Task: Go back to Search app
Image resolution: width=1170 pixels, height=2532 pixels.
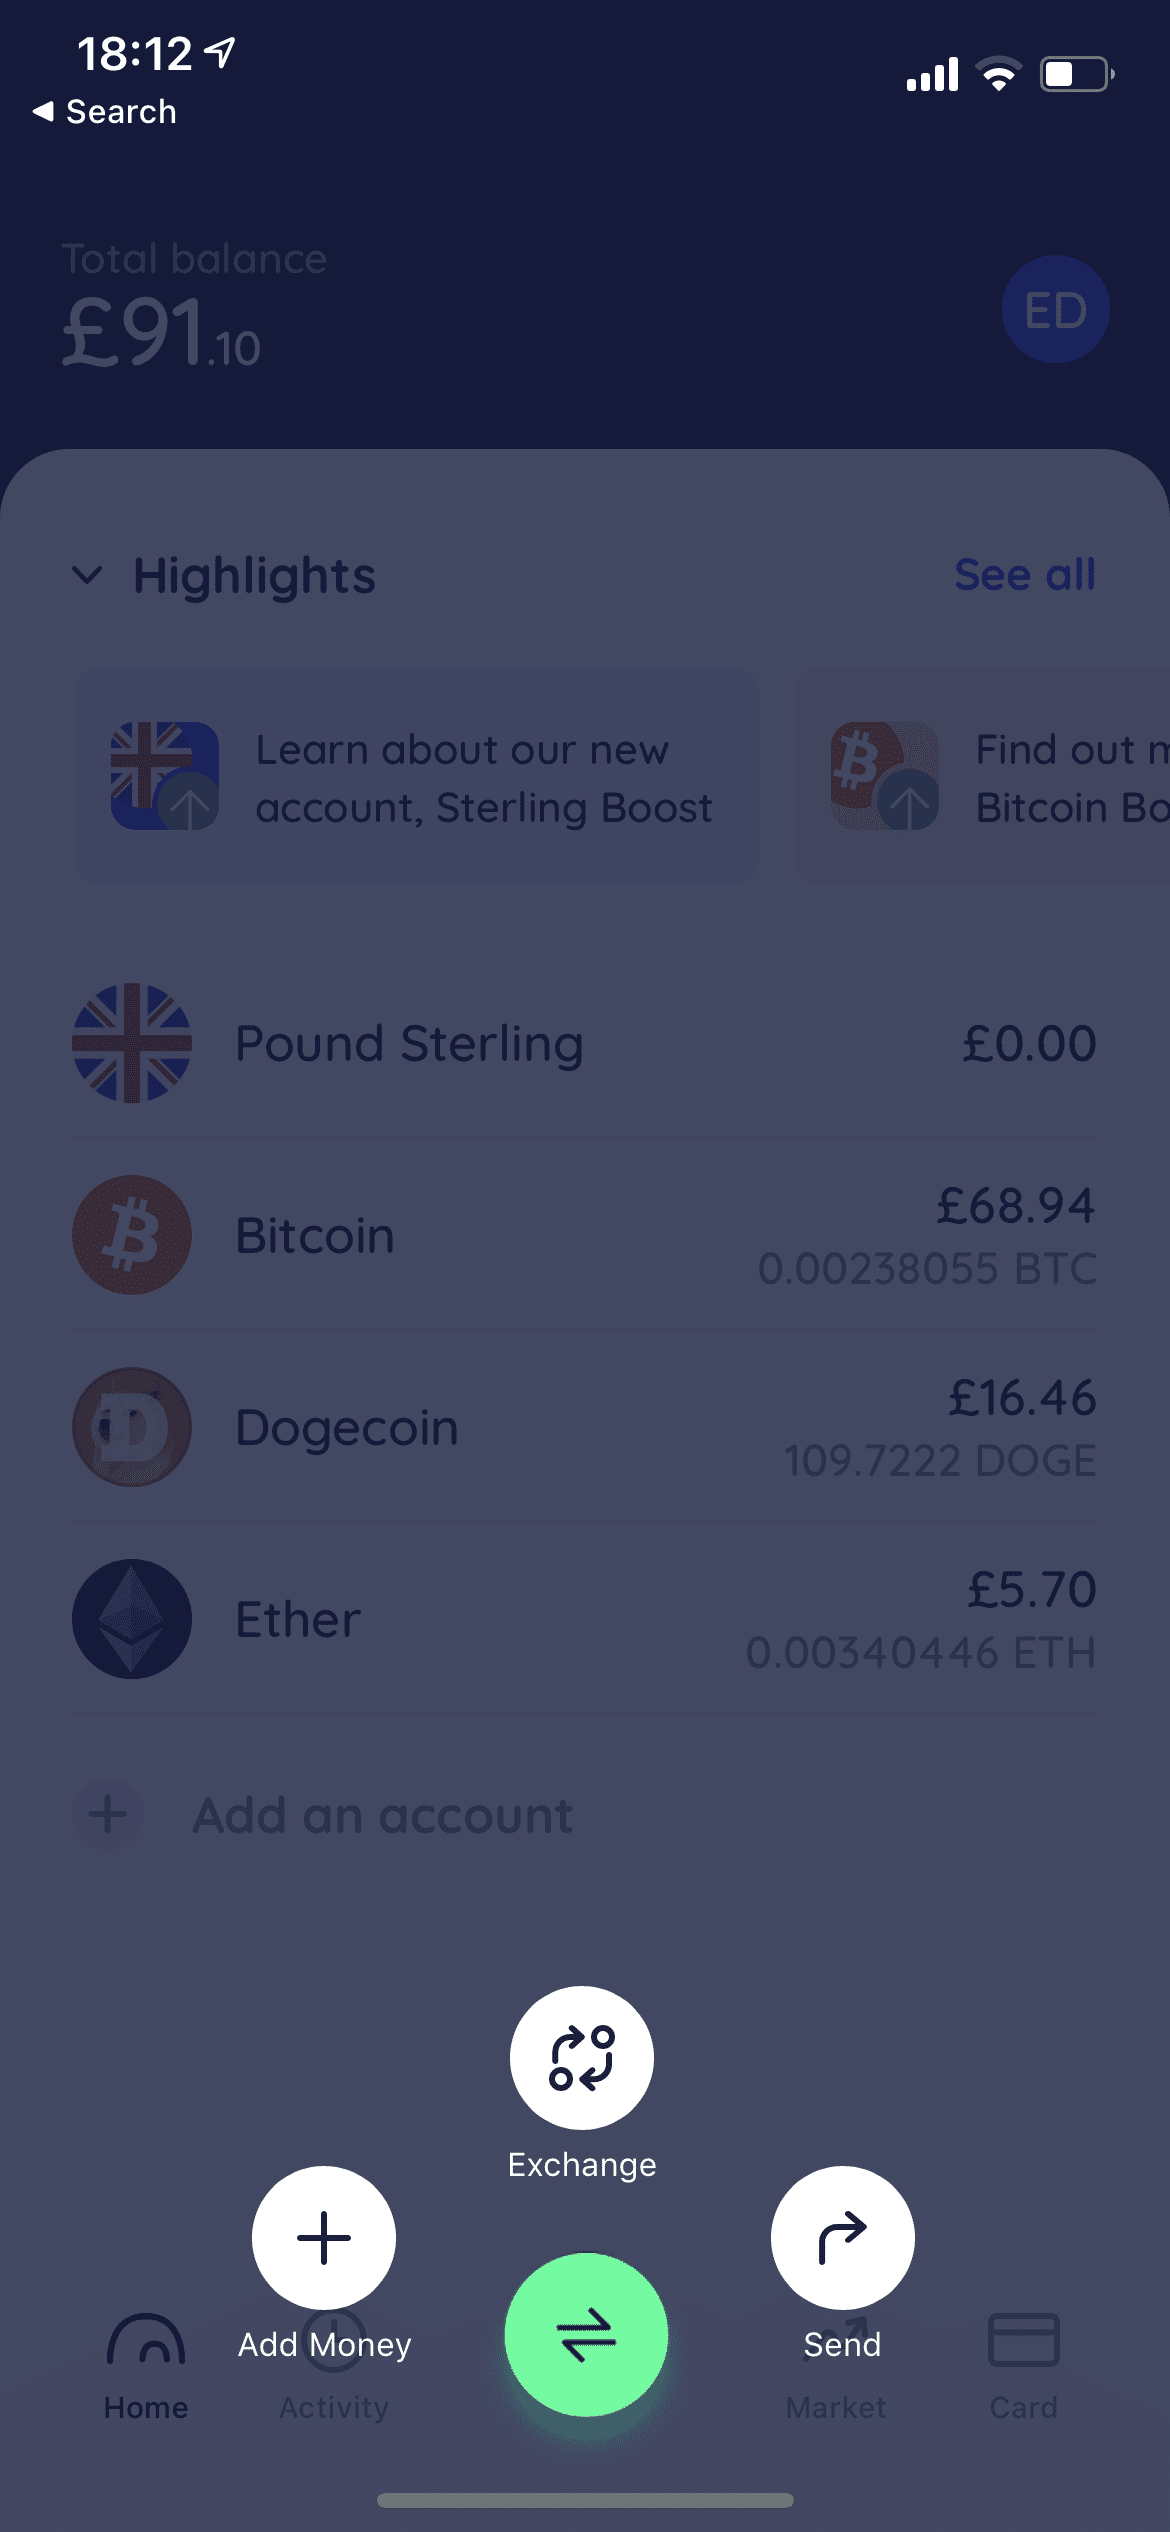Action: (105, 112)
